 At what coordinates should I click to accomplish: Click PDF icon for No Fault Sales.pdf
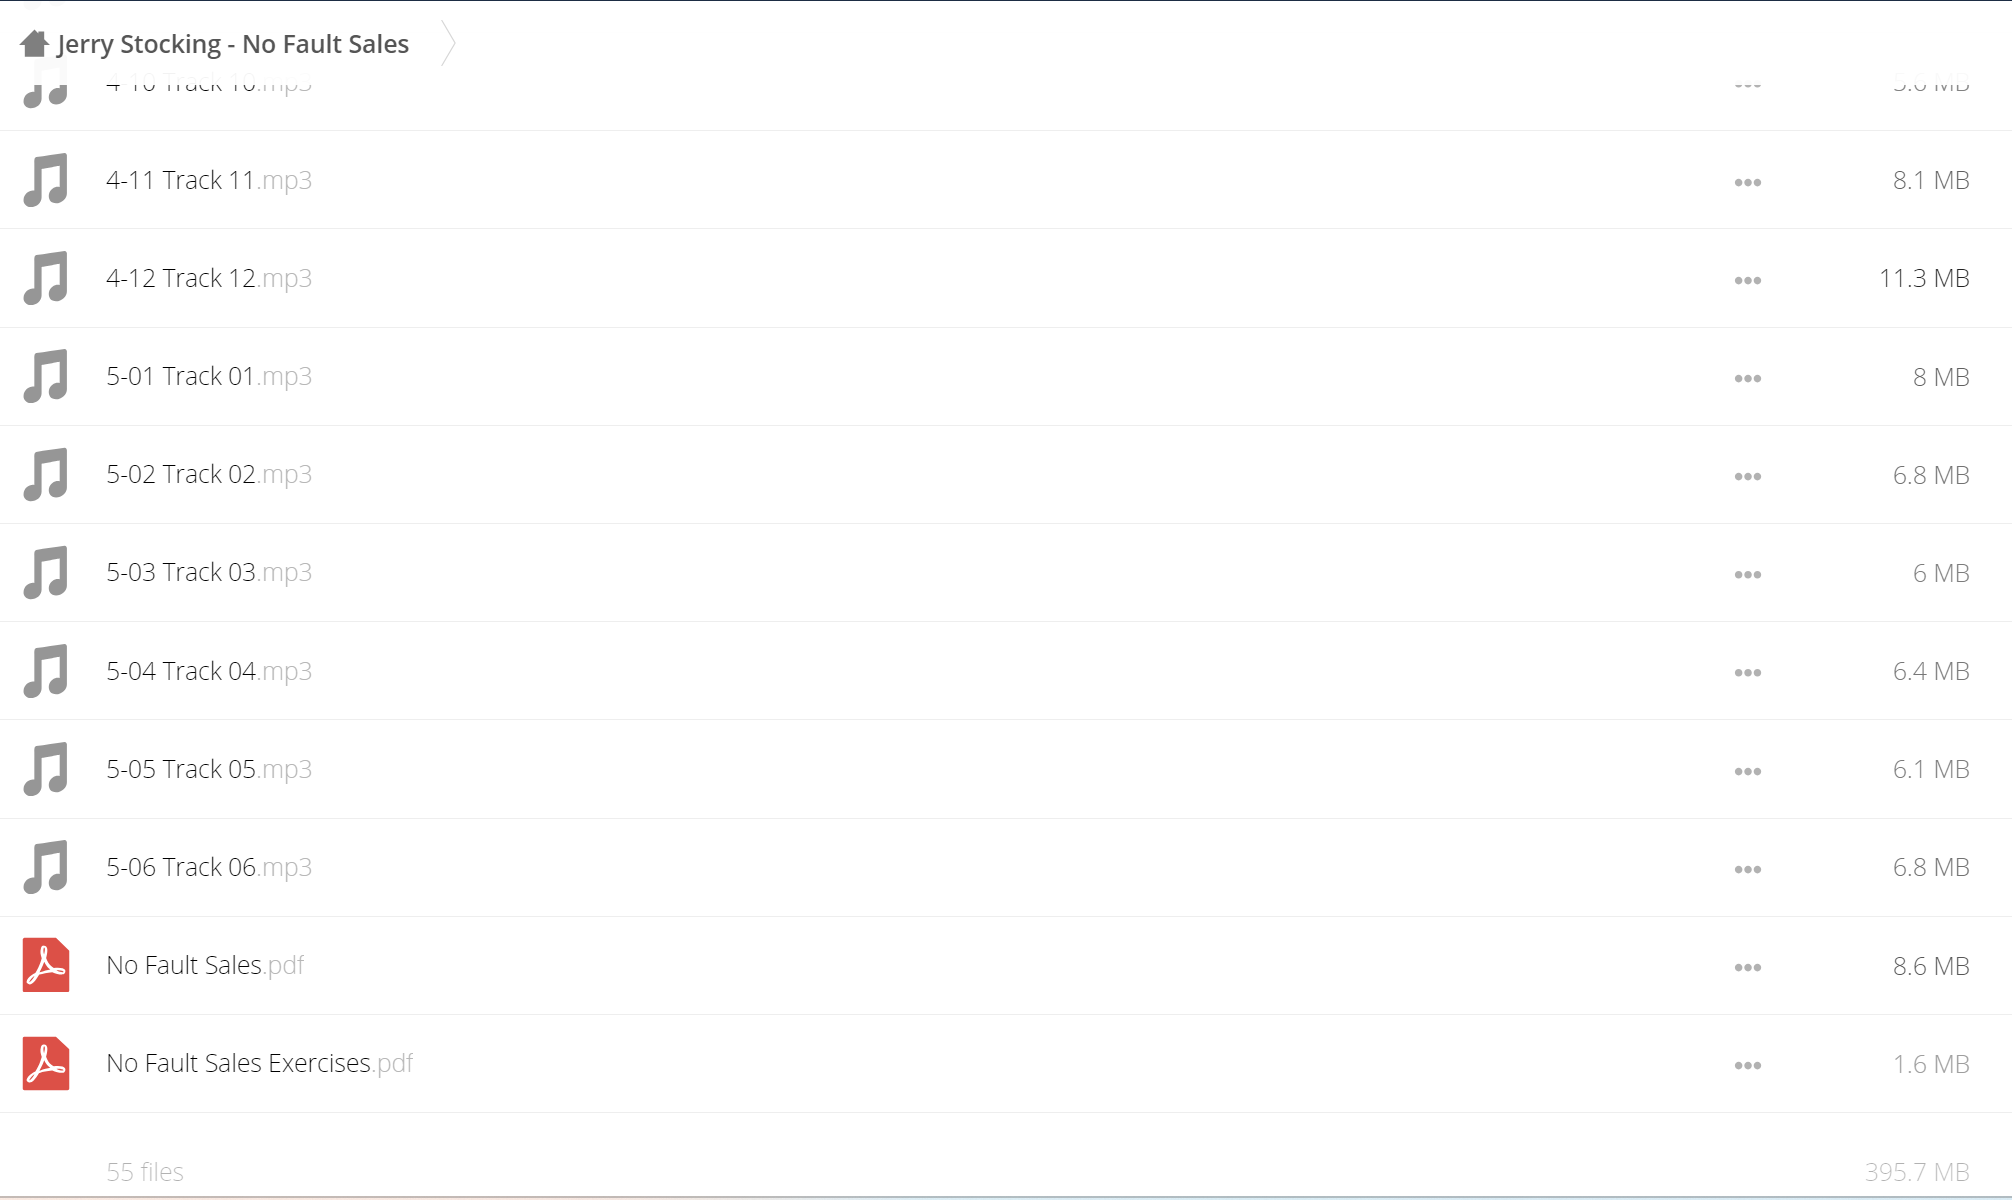[46, 965]
